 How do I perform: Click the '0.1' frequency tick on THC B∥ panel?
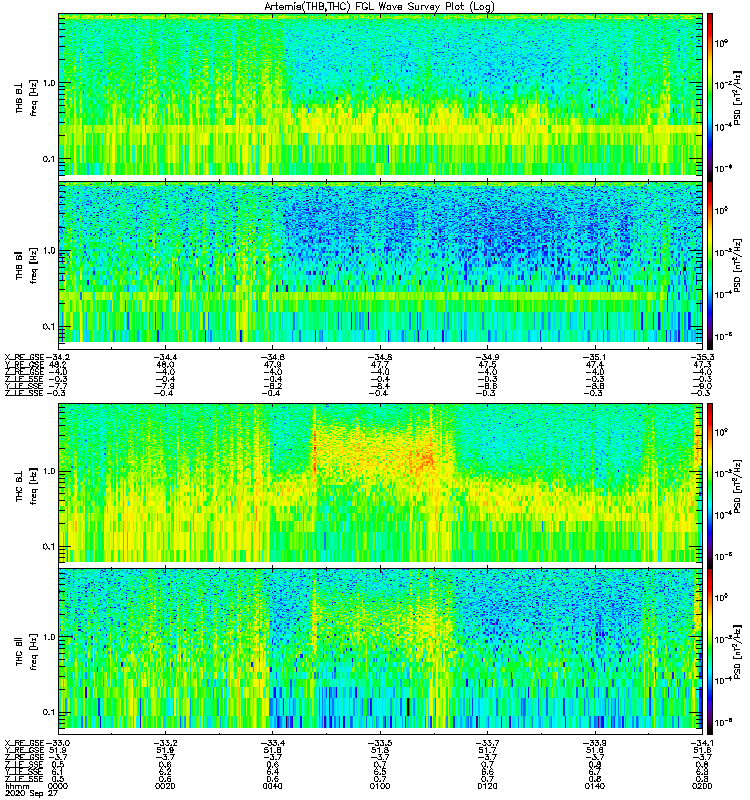tap(49, 712)
